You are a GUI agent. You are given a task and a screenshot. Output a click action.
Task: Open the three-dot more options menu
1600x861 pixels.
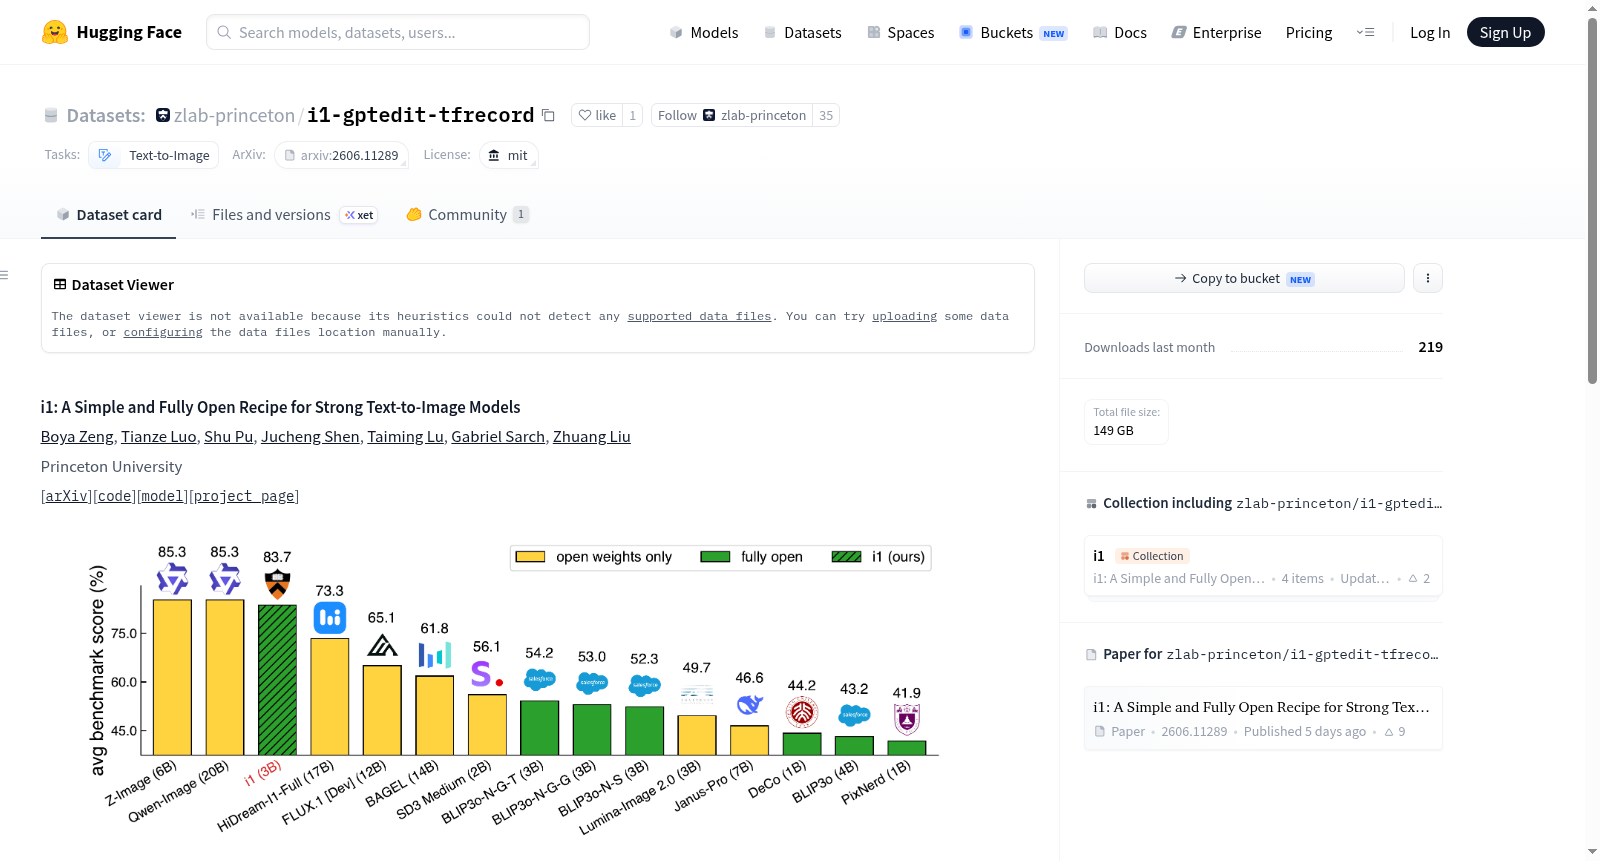click(1428, 278)
